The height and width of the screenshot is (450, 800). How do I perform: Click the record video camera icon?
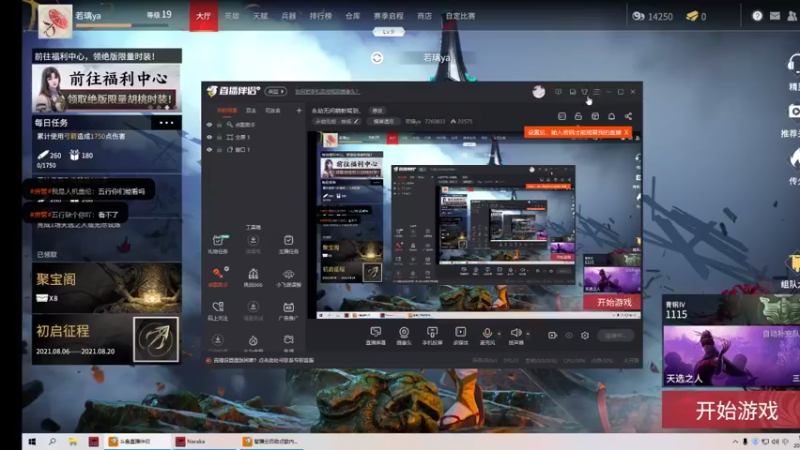tap(552, 335)
